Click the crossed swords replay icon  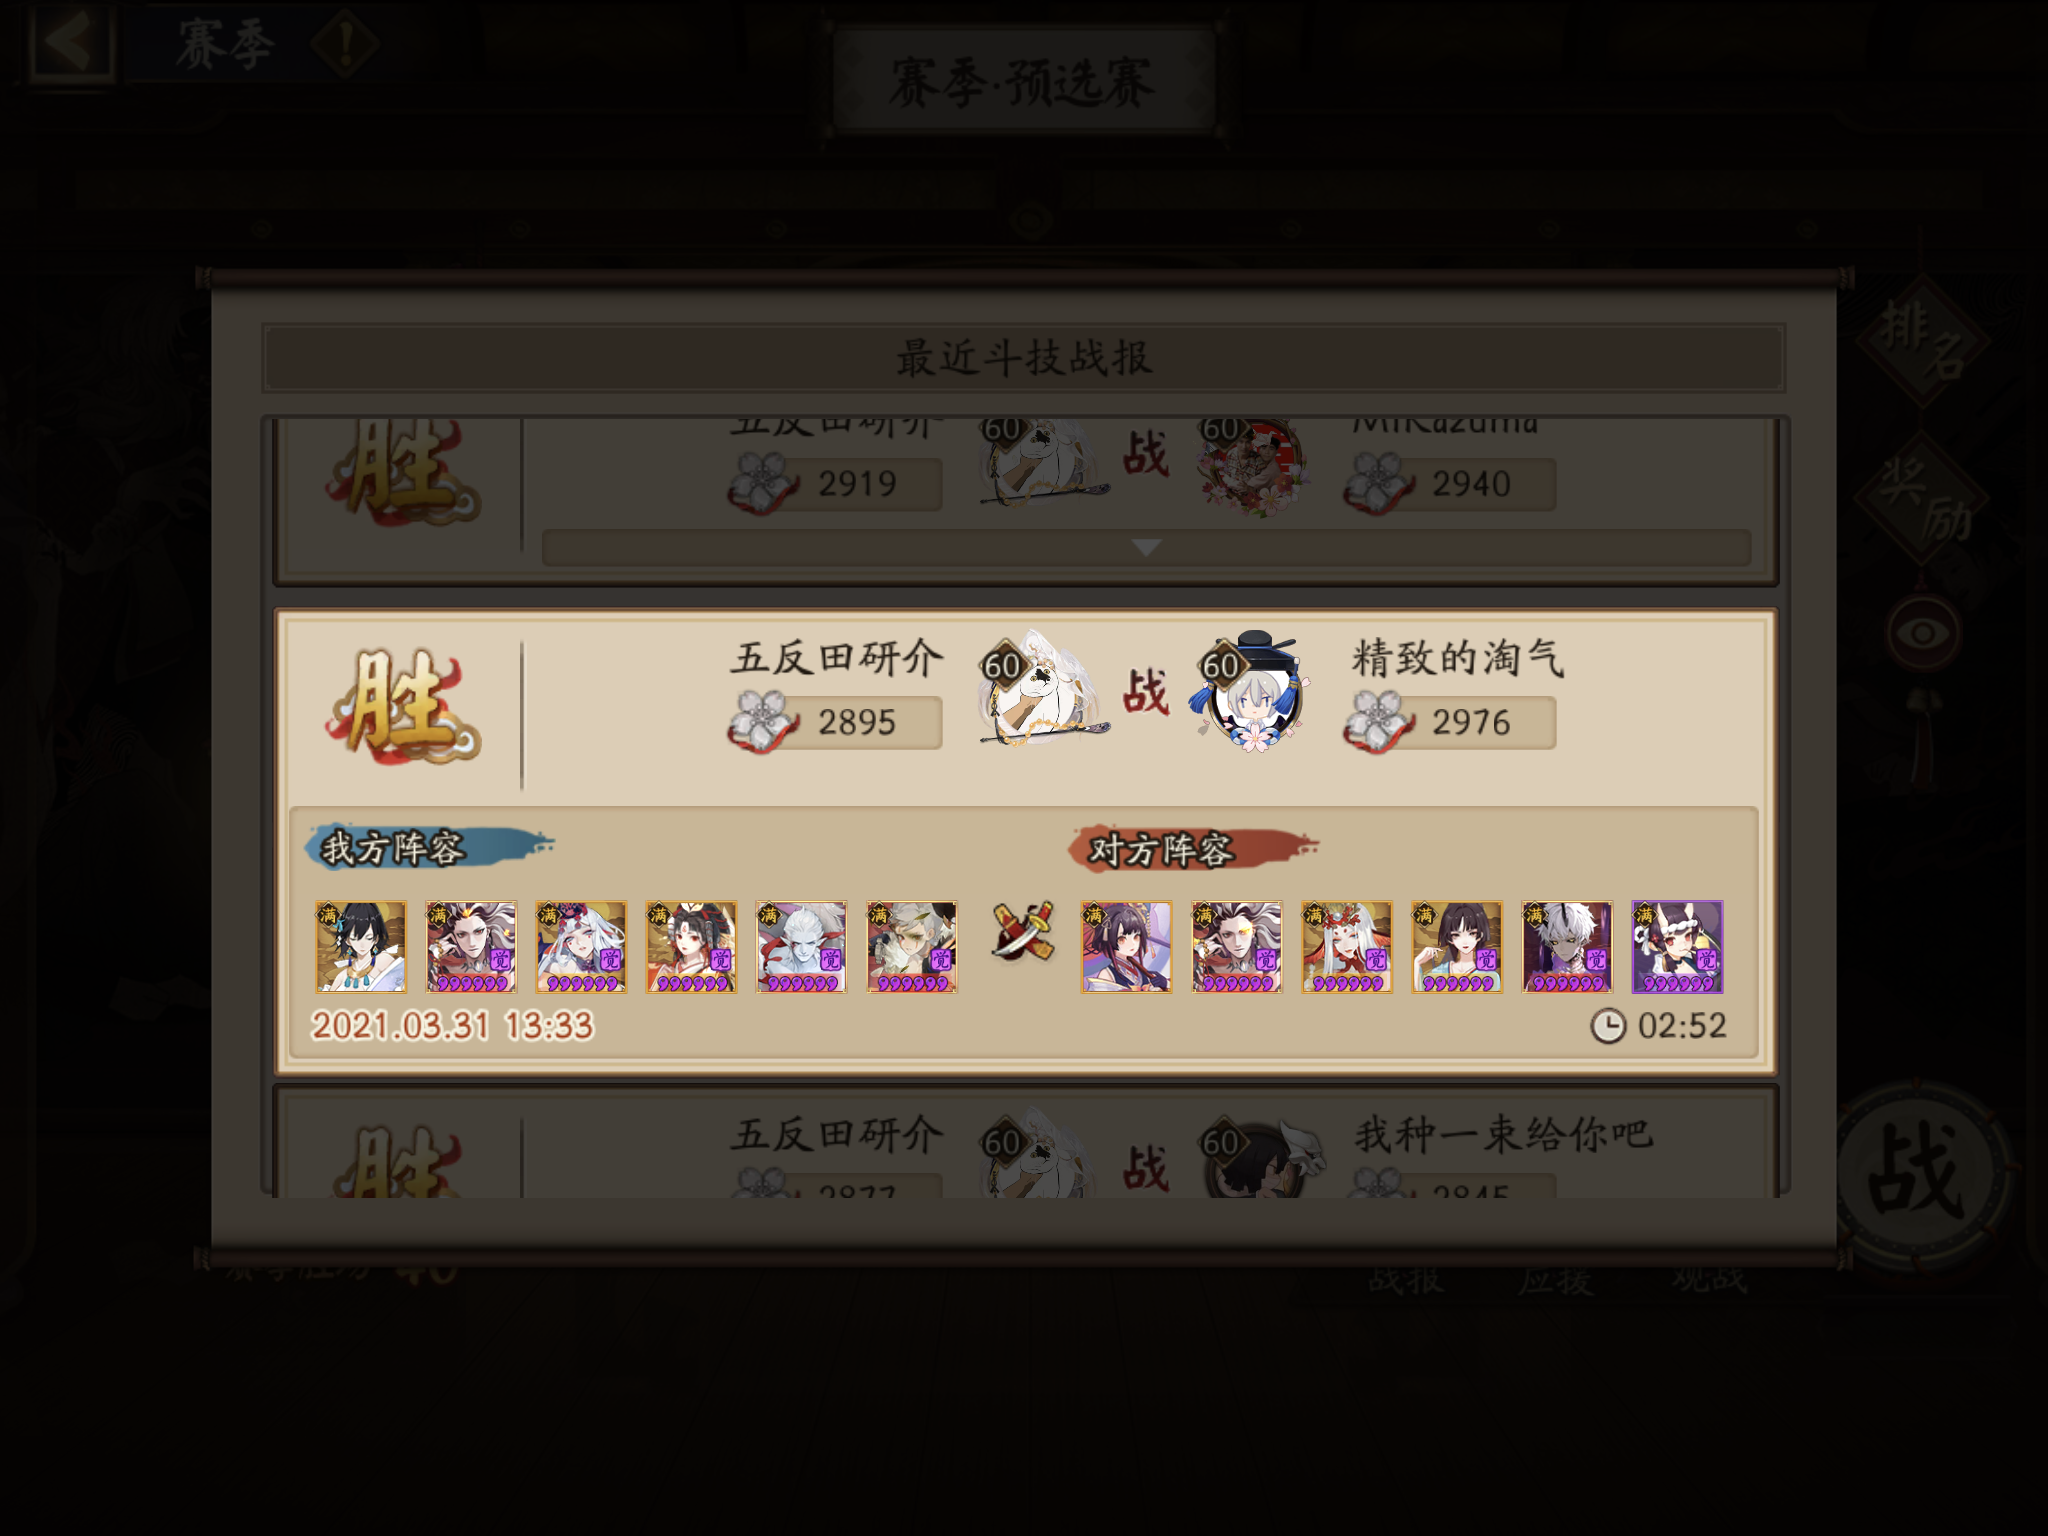1022,930
